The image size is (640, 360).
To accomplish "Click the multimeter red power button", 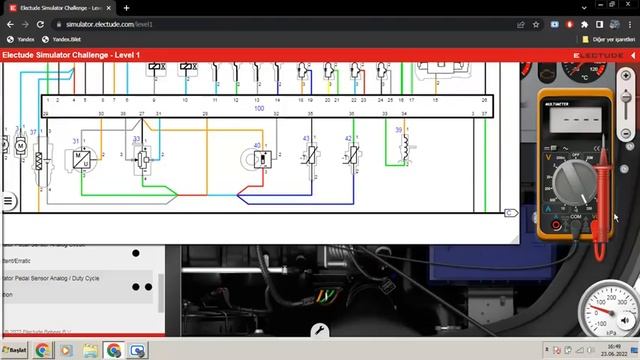I will (x=556, y=225).
